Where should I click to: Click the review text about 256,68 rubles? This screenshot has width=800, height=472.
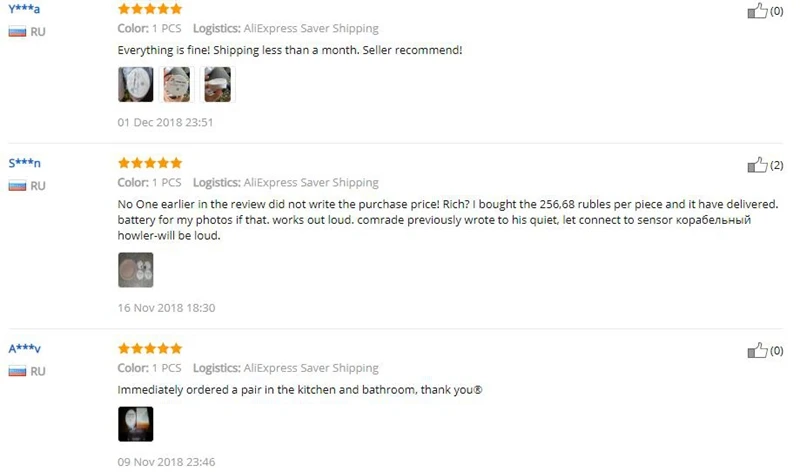pyautogui.click(x=447, y=220)
